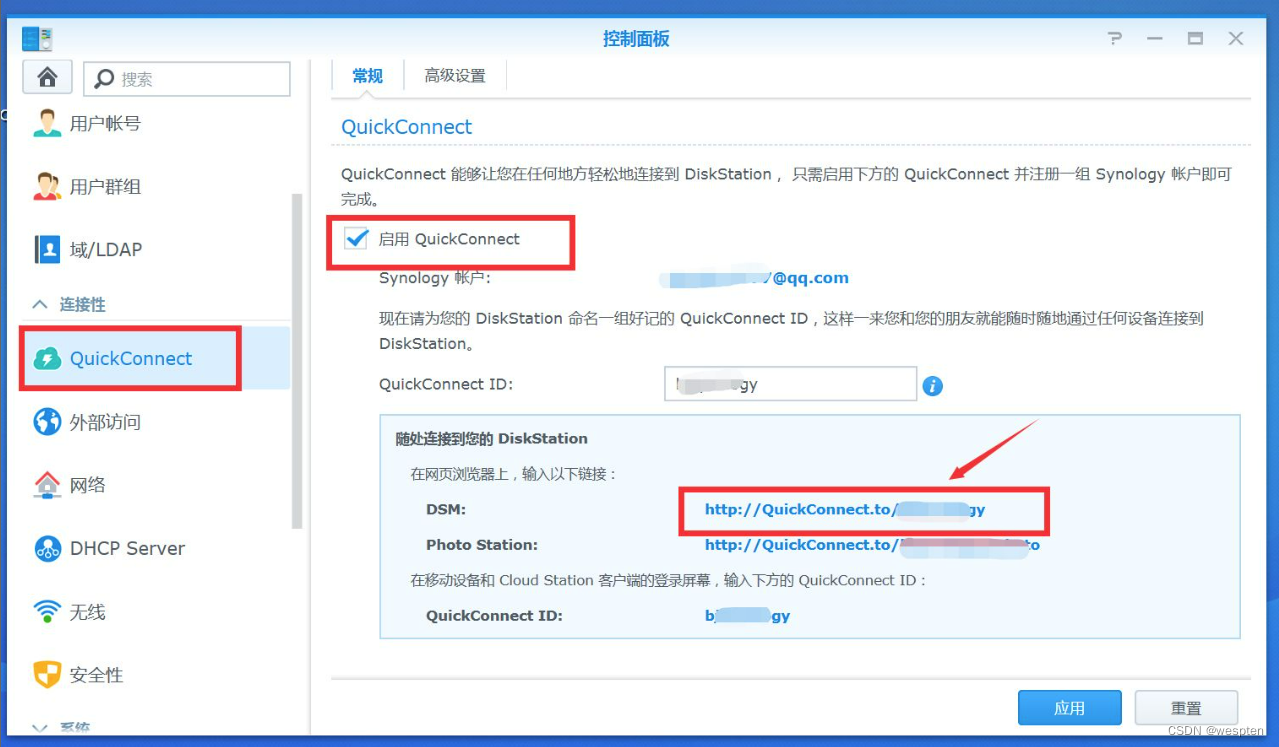The image size is (1279, 747).
Task: Select QuickConnect in the sidebar
Action: (x=157, y=359)
